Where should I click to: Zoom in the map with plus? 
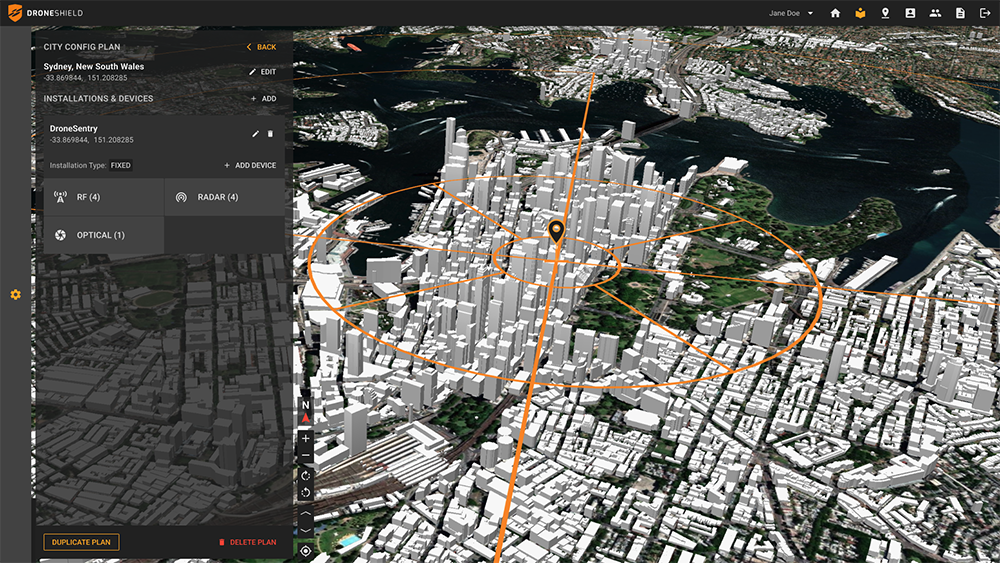(305, 439)
